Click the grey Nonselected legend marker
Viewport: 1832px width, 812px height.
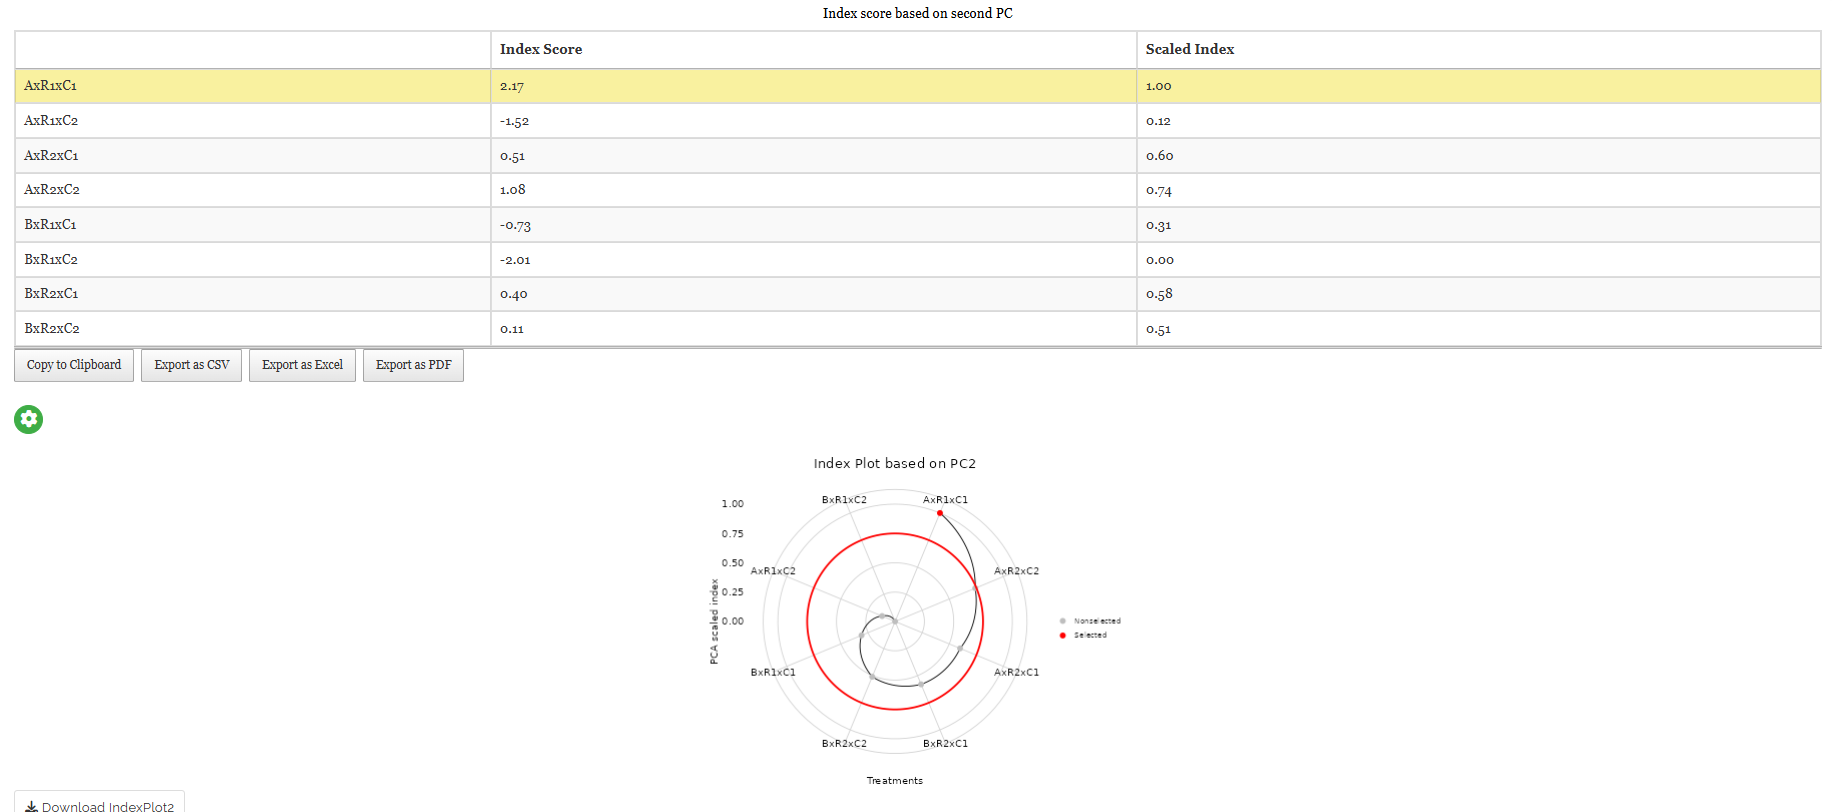1062,621
